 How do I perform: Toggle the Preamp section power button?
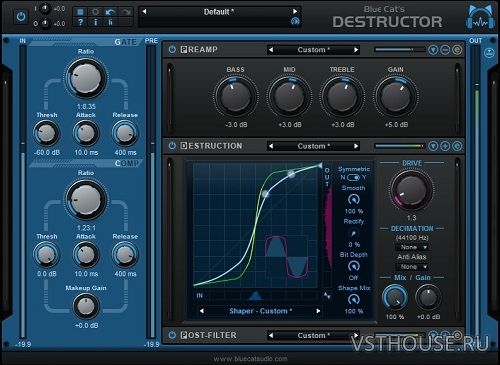pyautogui.click(x=172, y=50)
